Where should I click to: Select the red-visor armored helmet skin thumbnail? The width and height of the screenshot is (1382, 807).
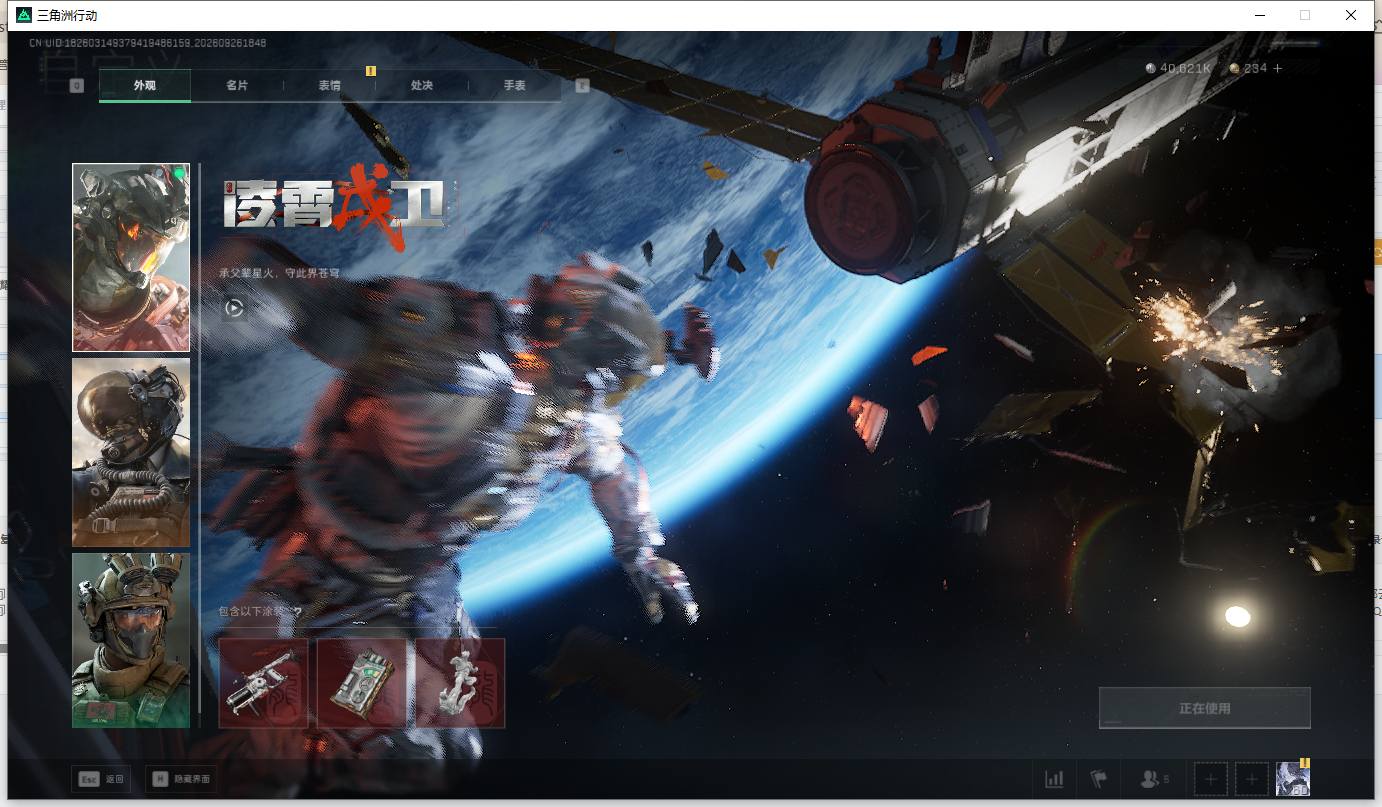pos(131,258)
